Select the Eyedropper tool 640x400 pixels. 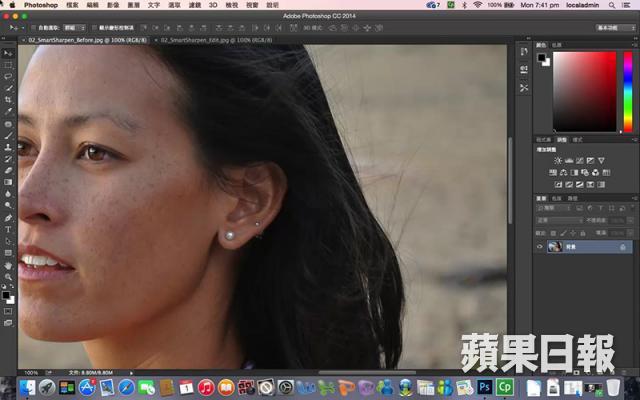tap(8, 111)
